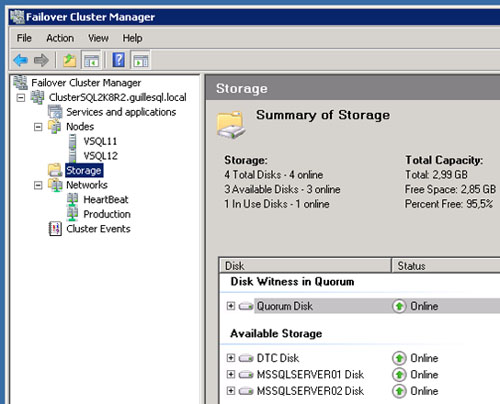The width and height of the screenshot is (500, 404).
Task: Select Services and applications in the tree
Action: point(121,112)
